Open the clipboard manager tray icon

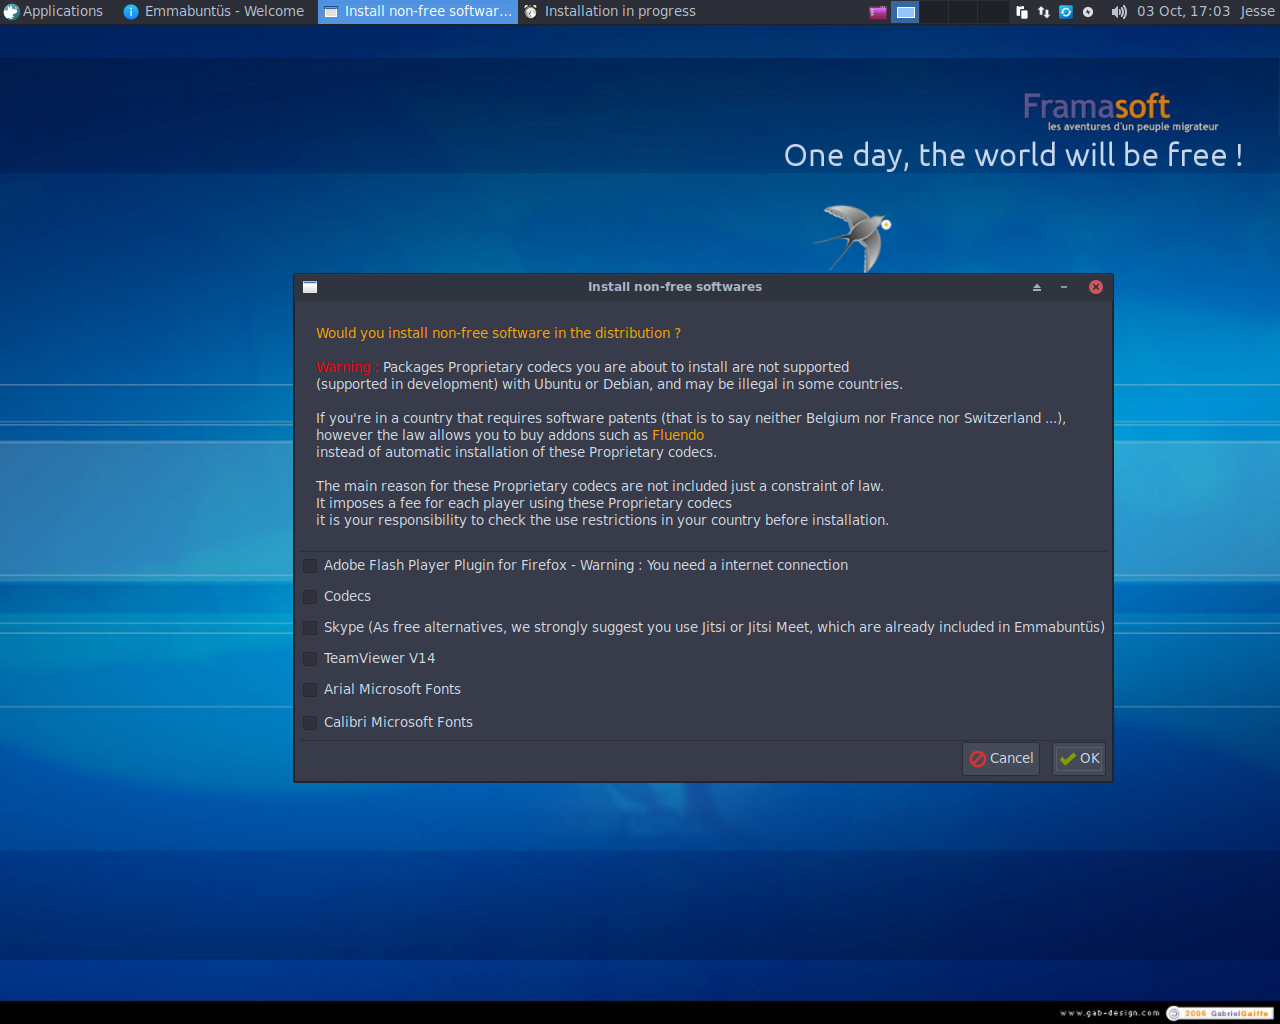click(x=1022, y=12)
